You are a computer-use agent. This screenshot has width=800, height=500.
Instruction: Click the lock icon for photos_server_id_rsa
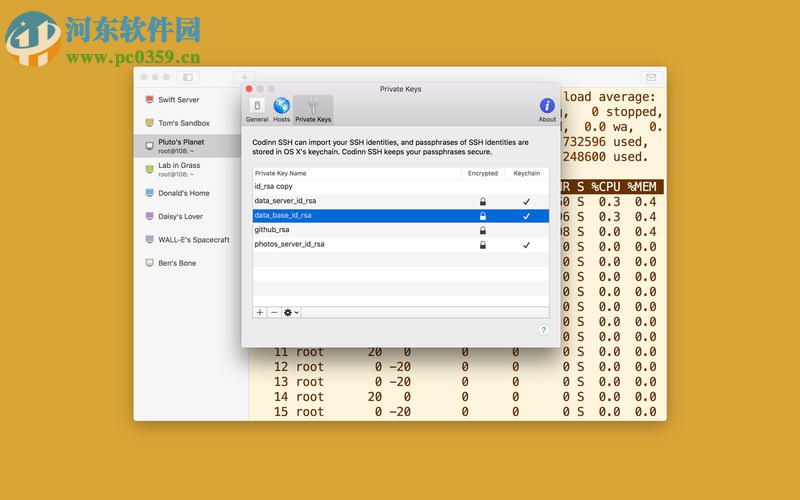point(483,245)
